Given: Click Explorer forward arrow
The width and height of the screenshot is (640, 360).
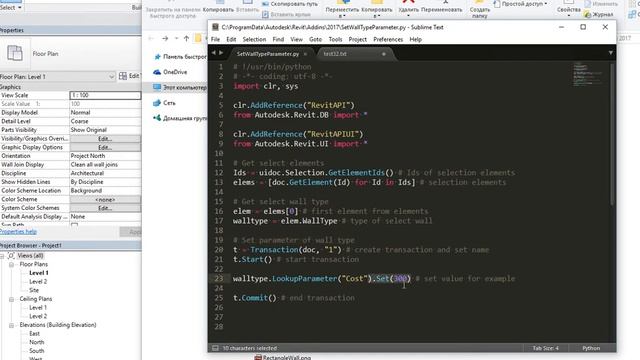Looking at the screenshot, I should pyautogui.click(x=165, y=38).
